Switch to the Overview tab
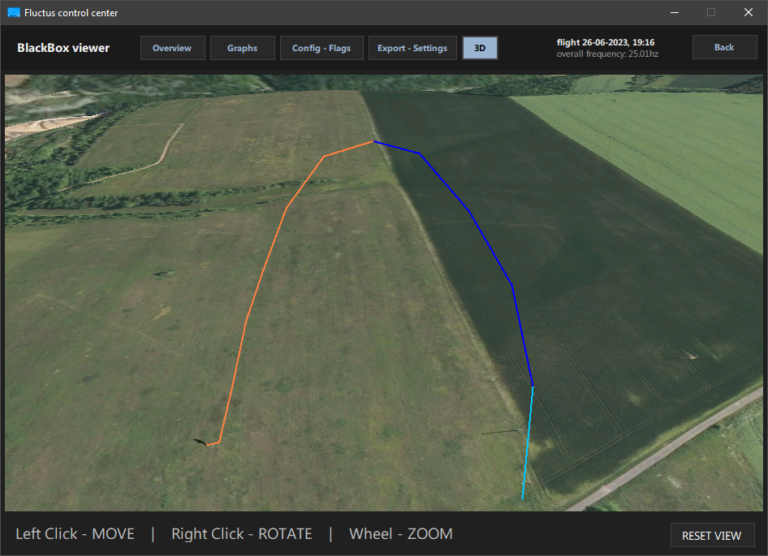 (172, 48)
